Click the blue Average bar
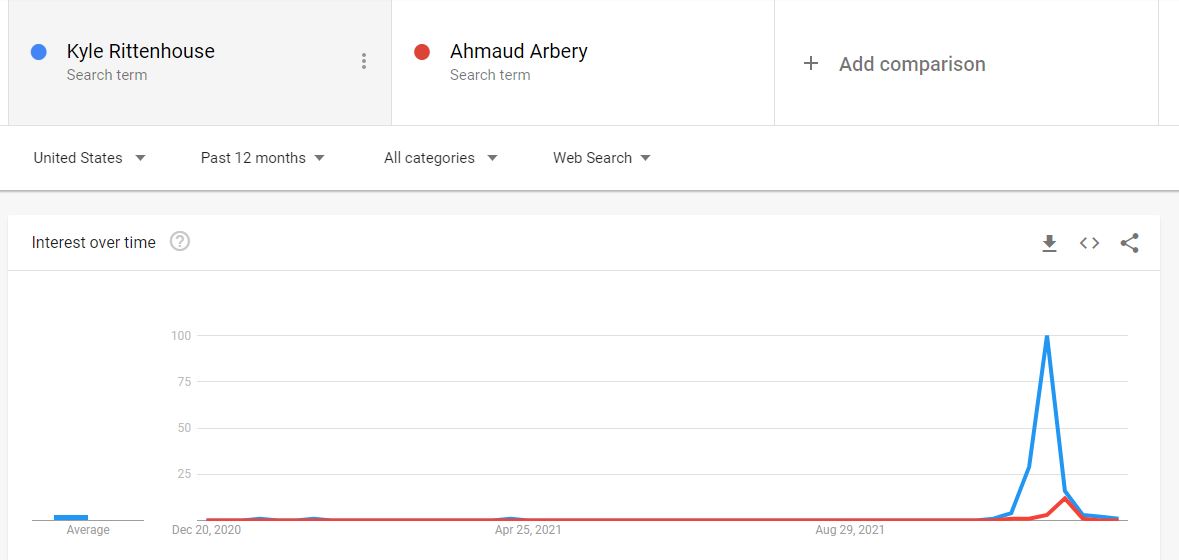The image size is (1179, 560). click(71, 517)
